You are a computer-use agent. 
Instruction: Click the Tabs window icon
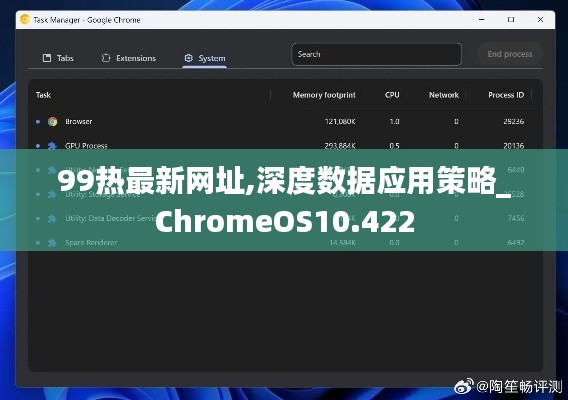pyautogui.click(x=47, y=58)
